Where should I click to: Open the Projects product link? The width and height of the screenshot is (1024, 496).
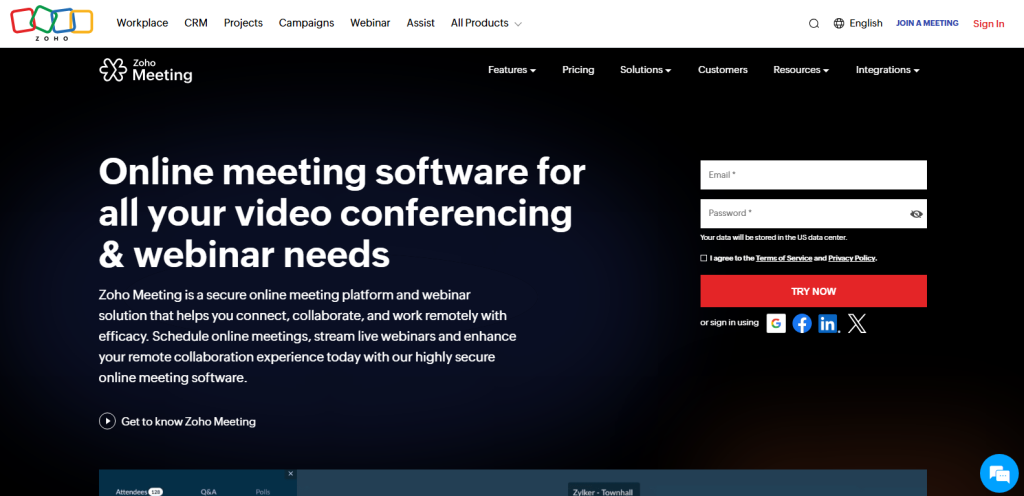click(x=243, y=23)
